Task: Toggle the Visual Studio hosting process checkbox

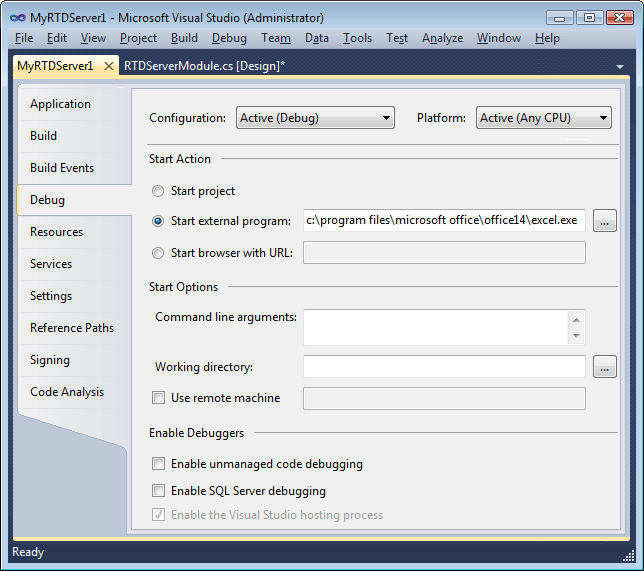Action: click(159, 515)
